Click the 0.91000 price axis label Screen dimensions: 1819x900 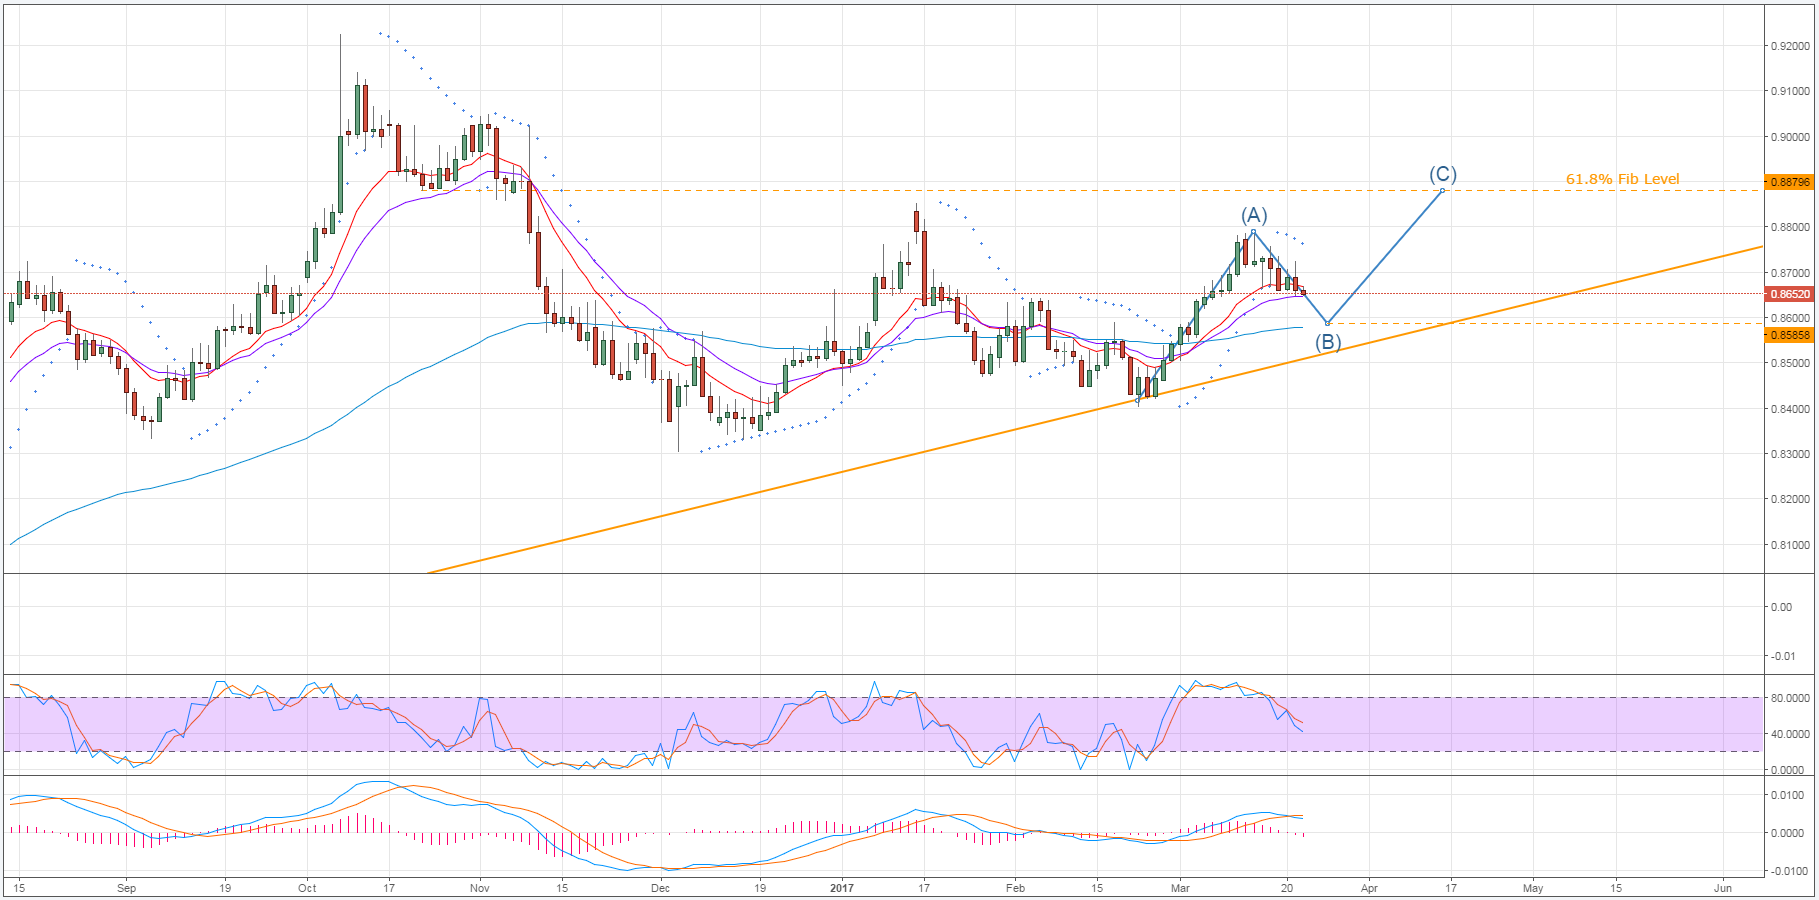[1790, 91]
